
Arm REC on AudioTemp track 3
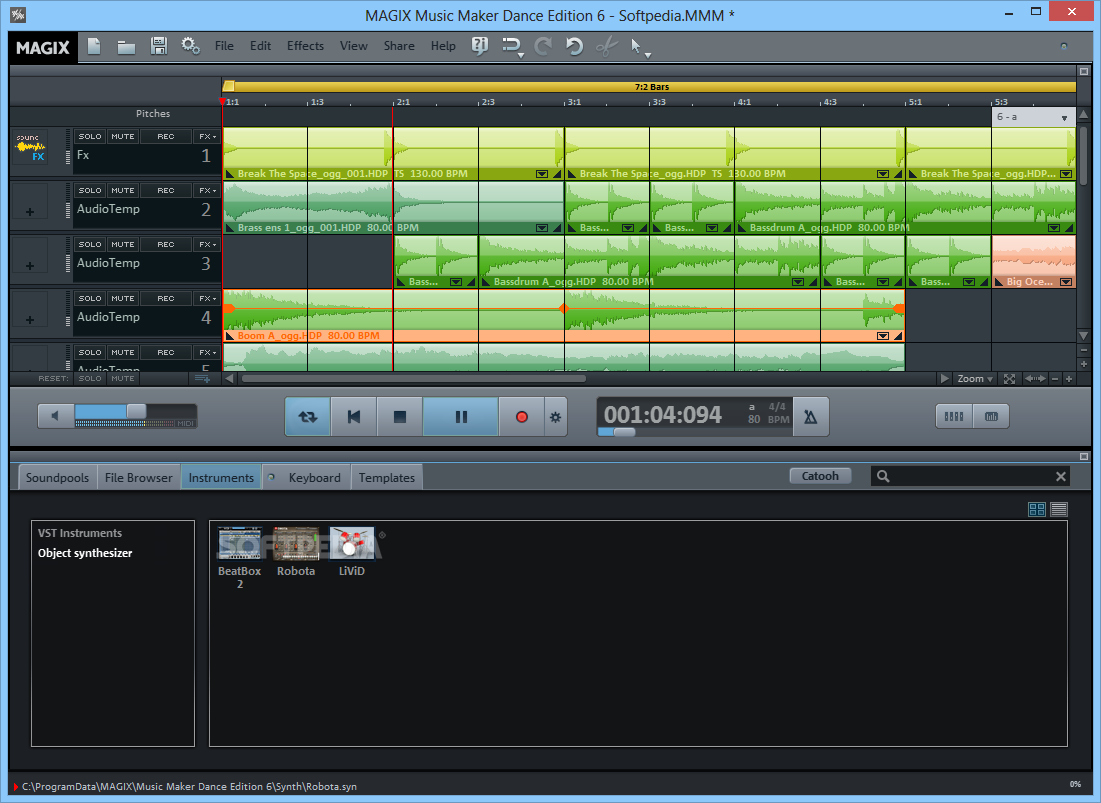(166, 244)
